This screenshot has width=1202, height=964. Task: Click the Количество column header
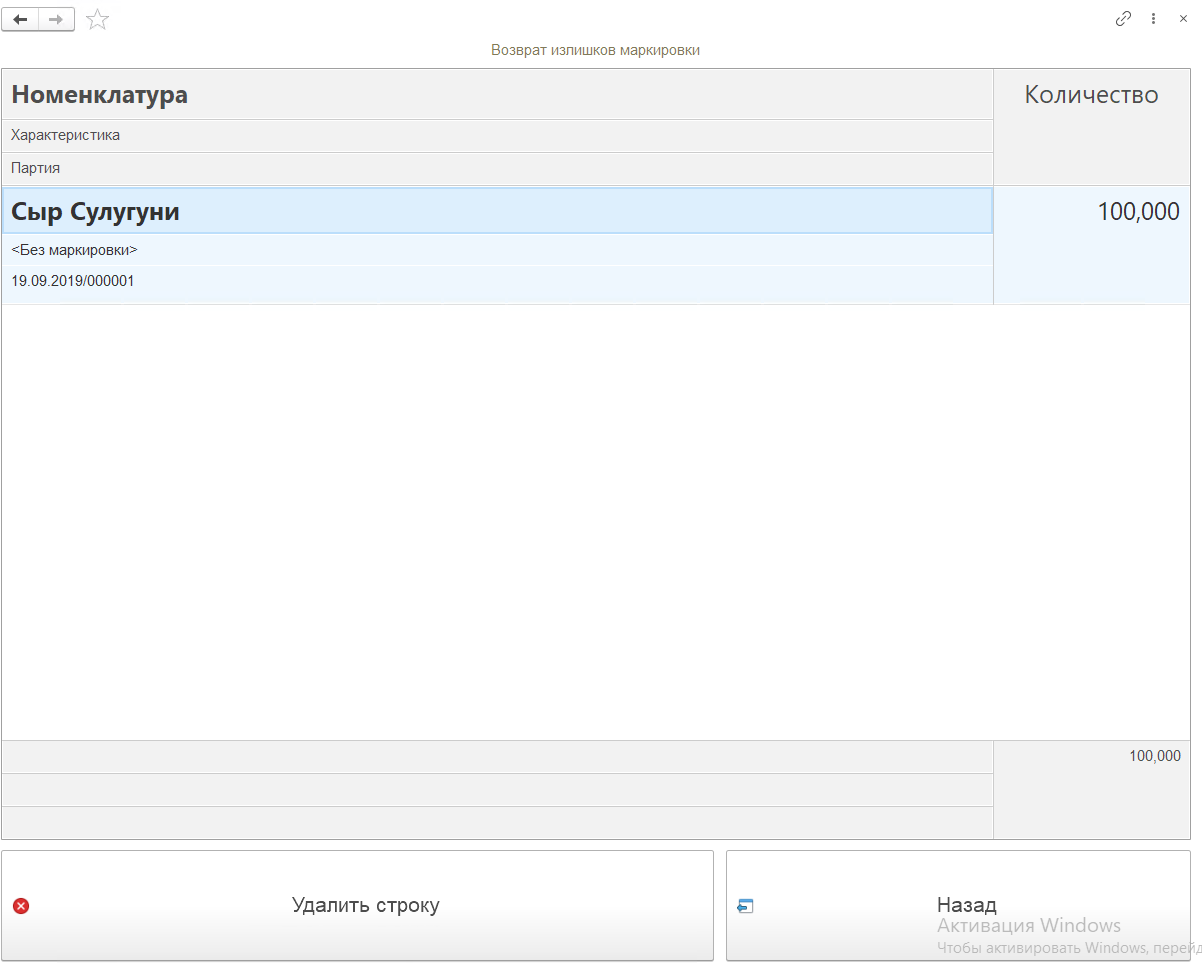click(x=1091, y=95)
